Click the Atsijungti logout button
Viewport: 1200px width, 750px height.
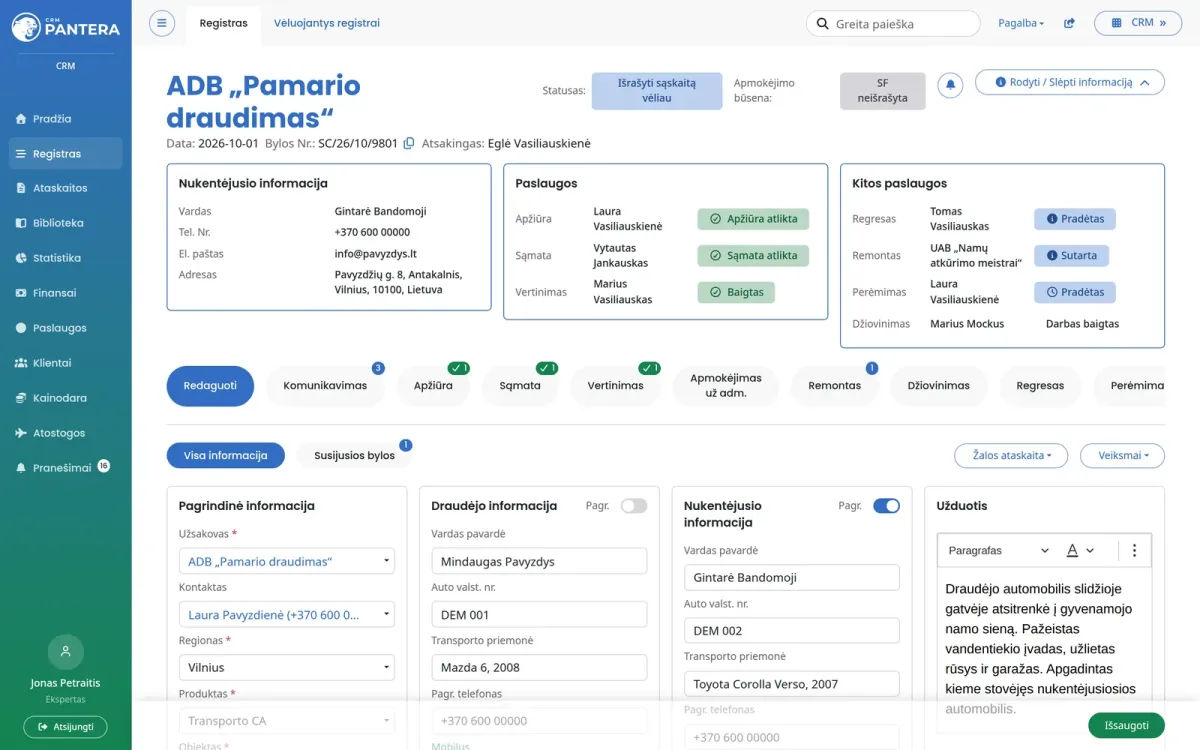(x=65, y=727)
